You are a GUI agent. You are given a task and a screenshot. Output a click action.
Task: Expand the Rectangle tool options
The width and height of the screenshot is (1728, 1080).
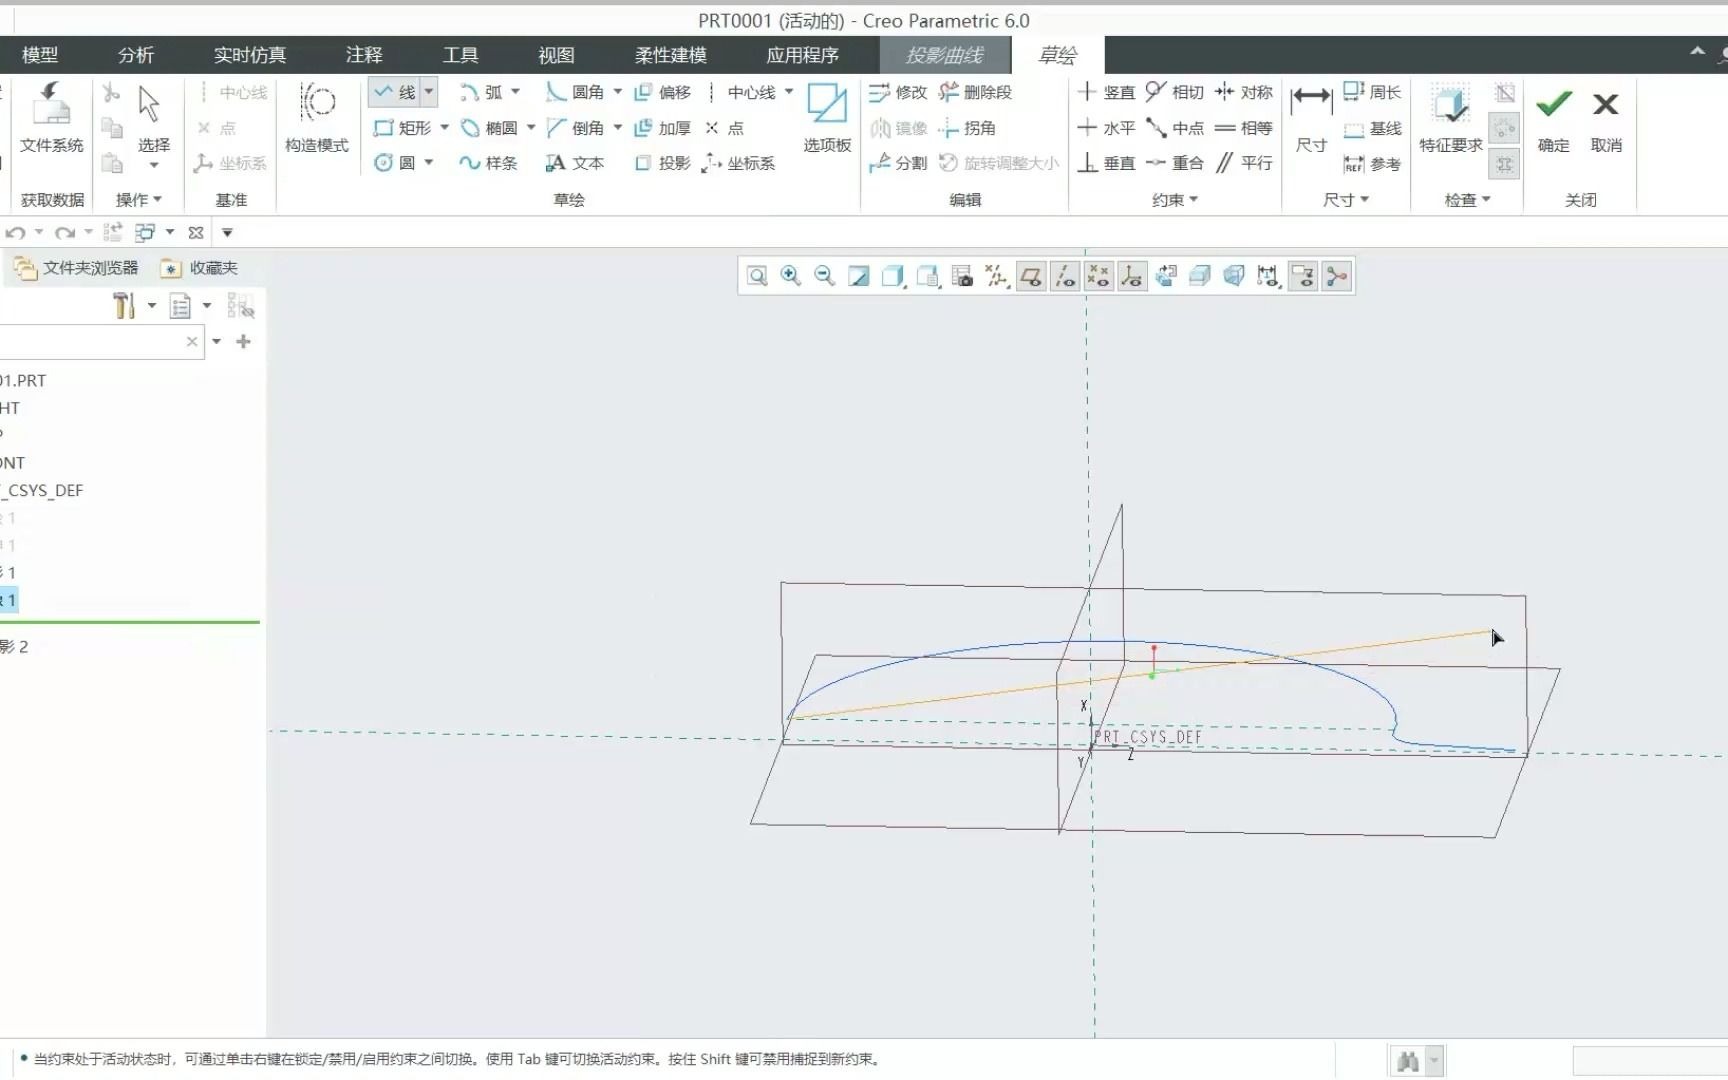click(444, 128)
